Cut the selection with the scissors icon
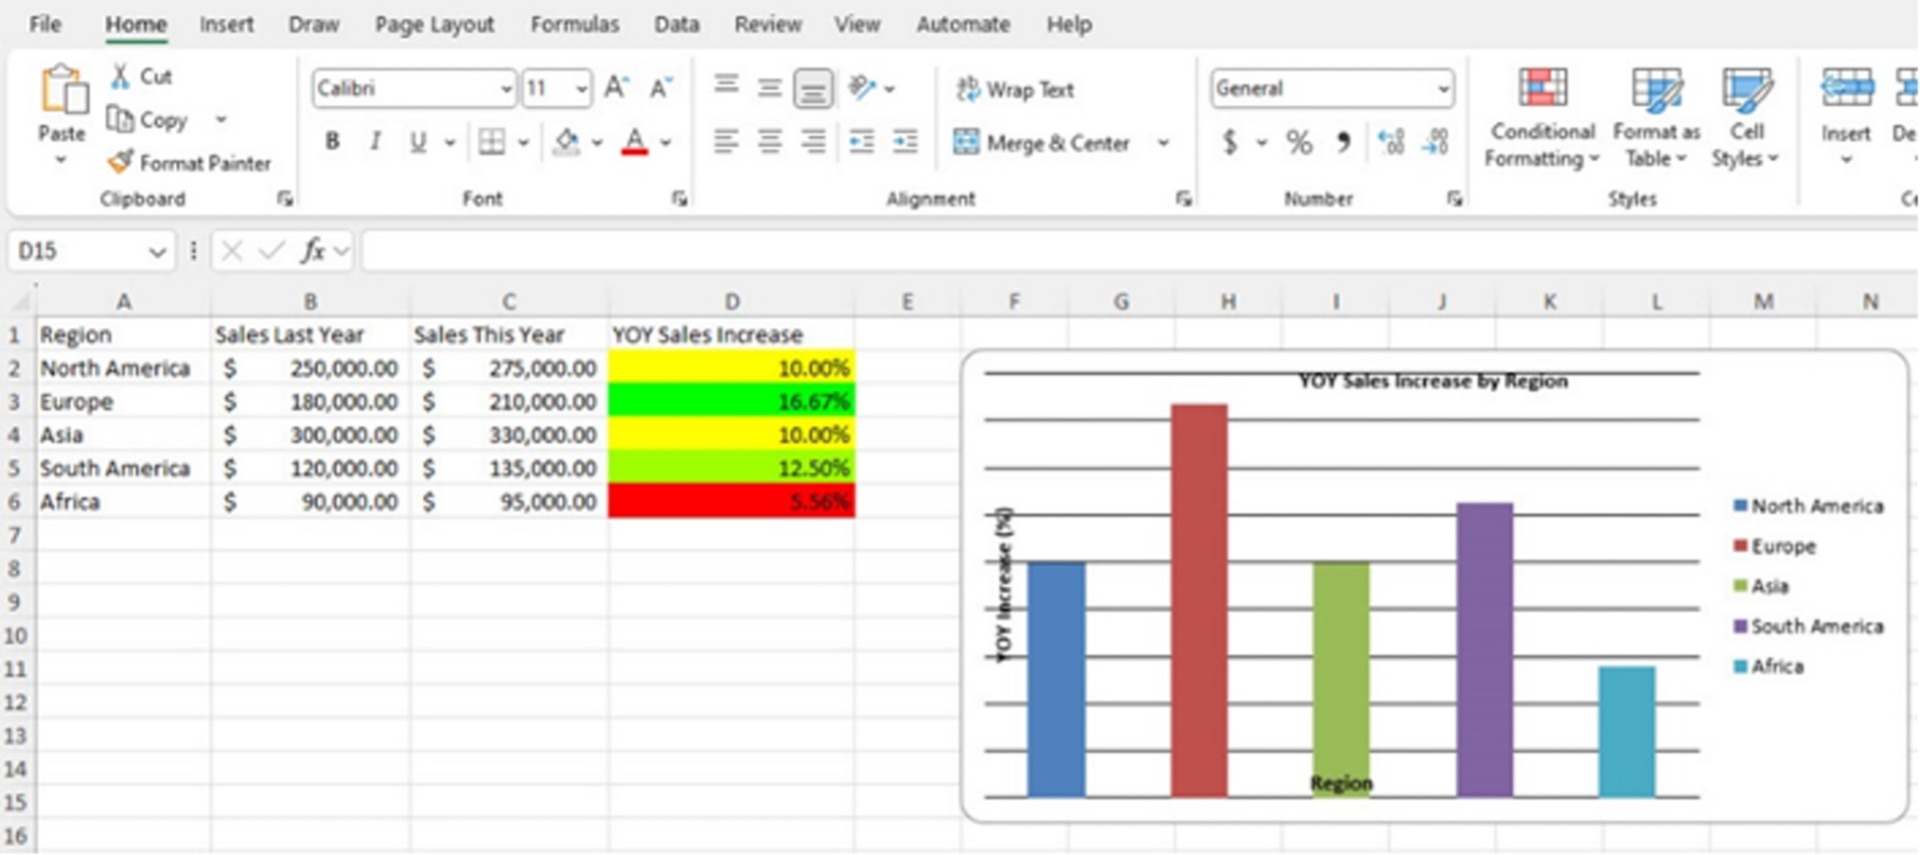This screenshot has height=855, width=1920. (x=120, y=76)
